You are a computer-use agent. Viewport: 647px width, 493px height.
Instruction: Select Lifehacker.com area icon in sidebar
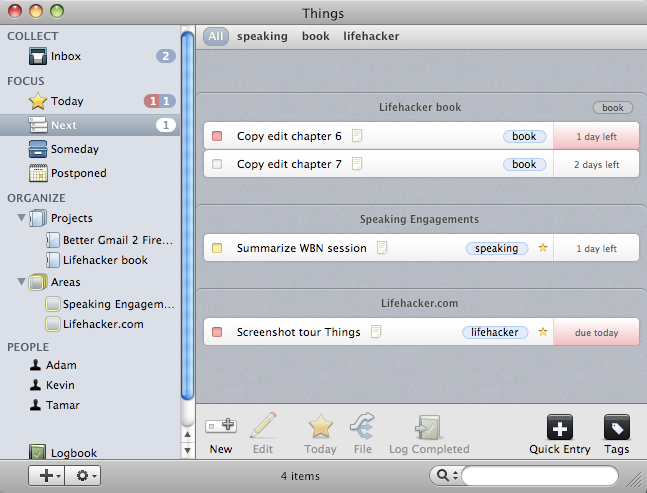[x=53, y=324]
